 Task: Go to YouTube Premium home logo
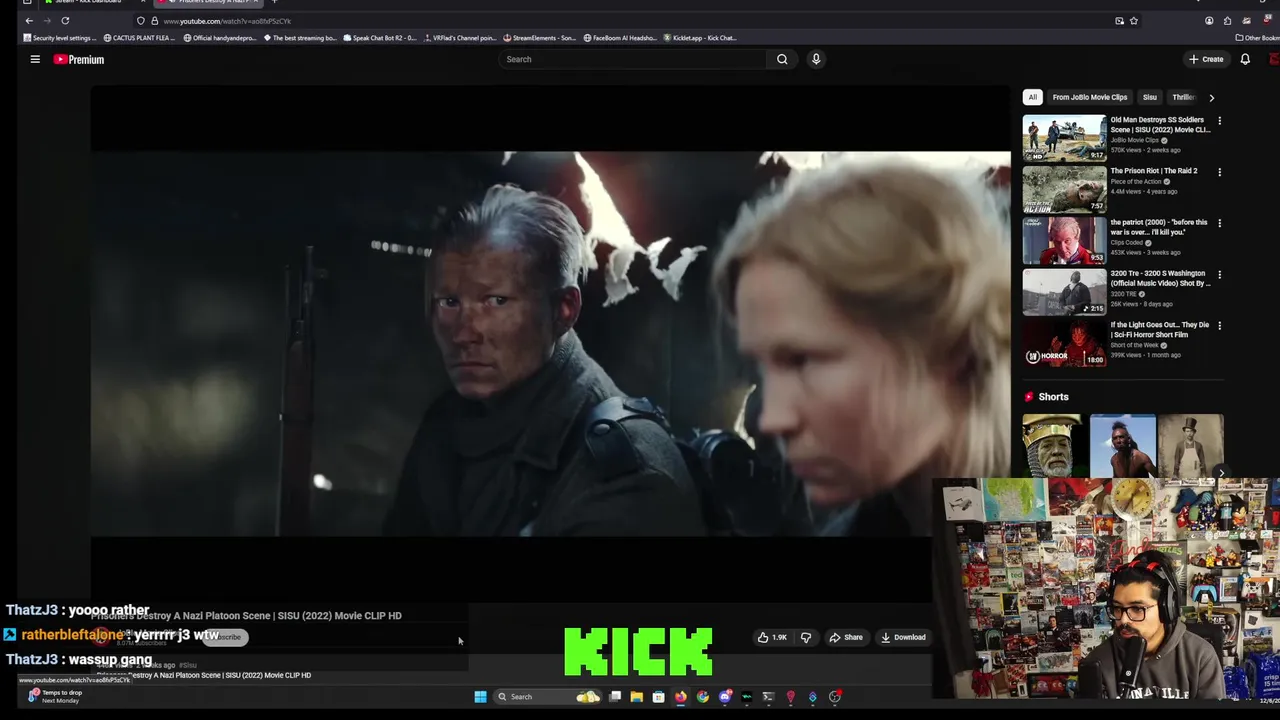tap(79, 59)
